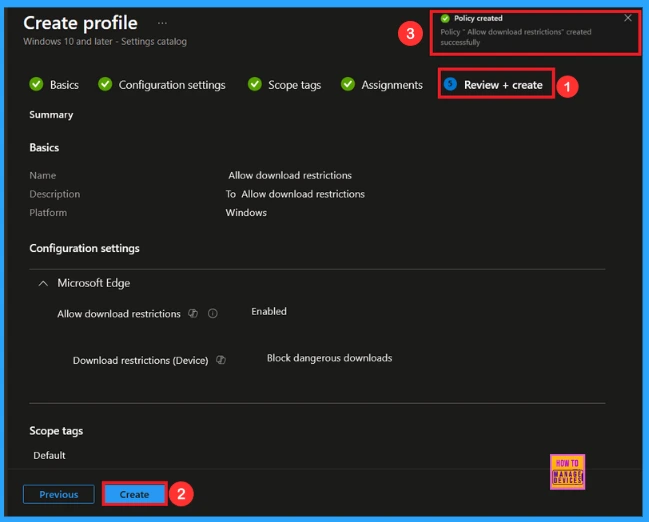Select the name value Allow download restrictions
This screenshot has width=649, height=522.
290,176
